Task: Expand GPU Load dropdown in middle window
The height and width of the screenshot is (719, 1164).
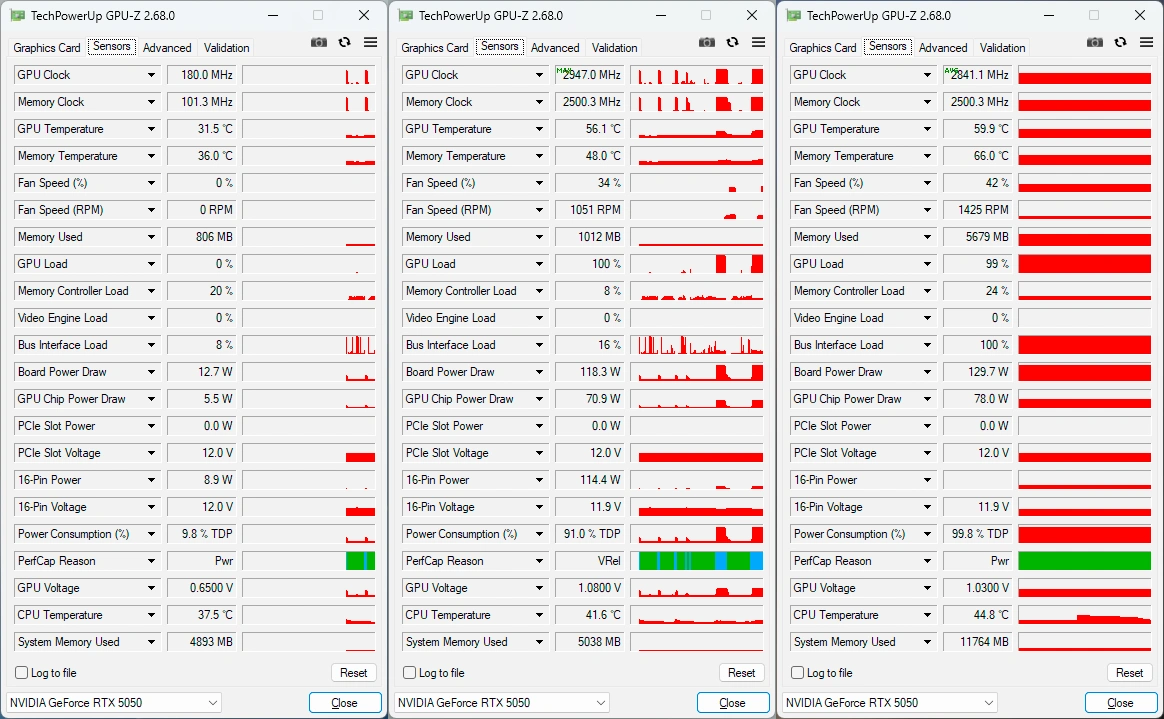Action: (540, 264)
